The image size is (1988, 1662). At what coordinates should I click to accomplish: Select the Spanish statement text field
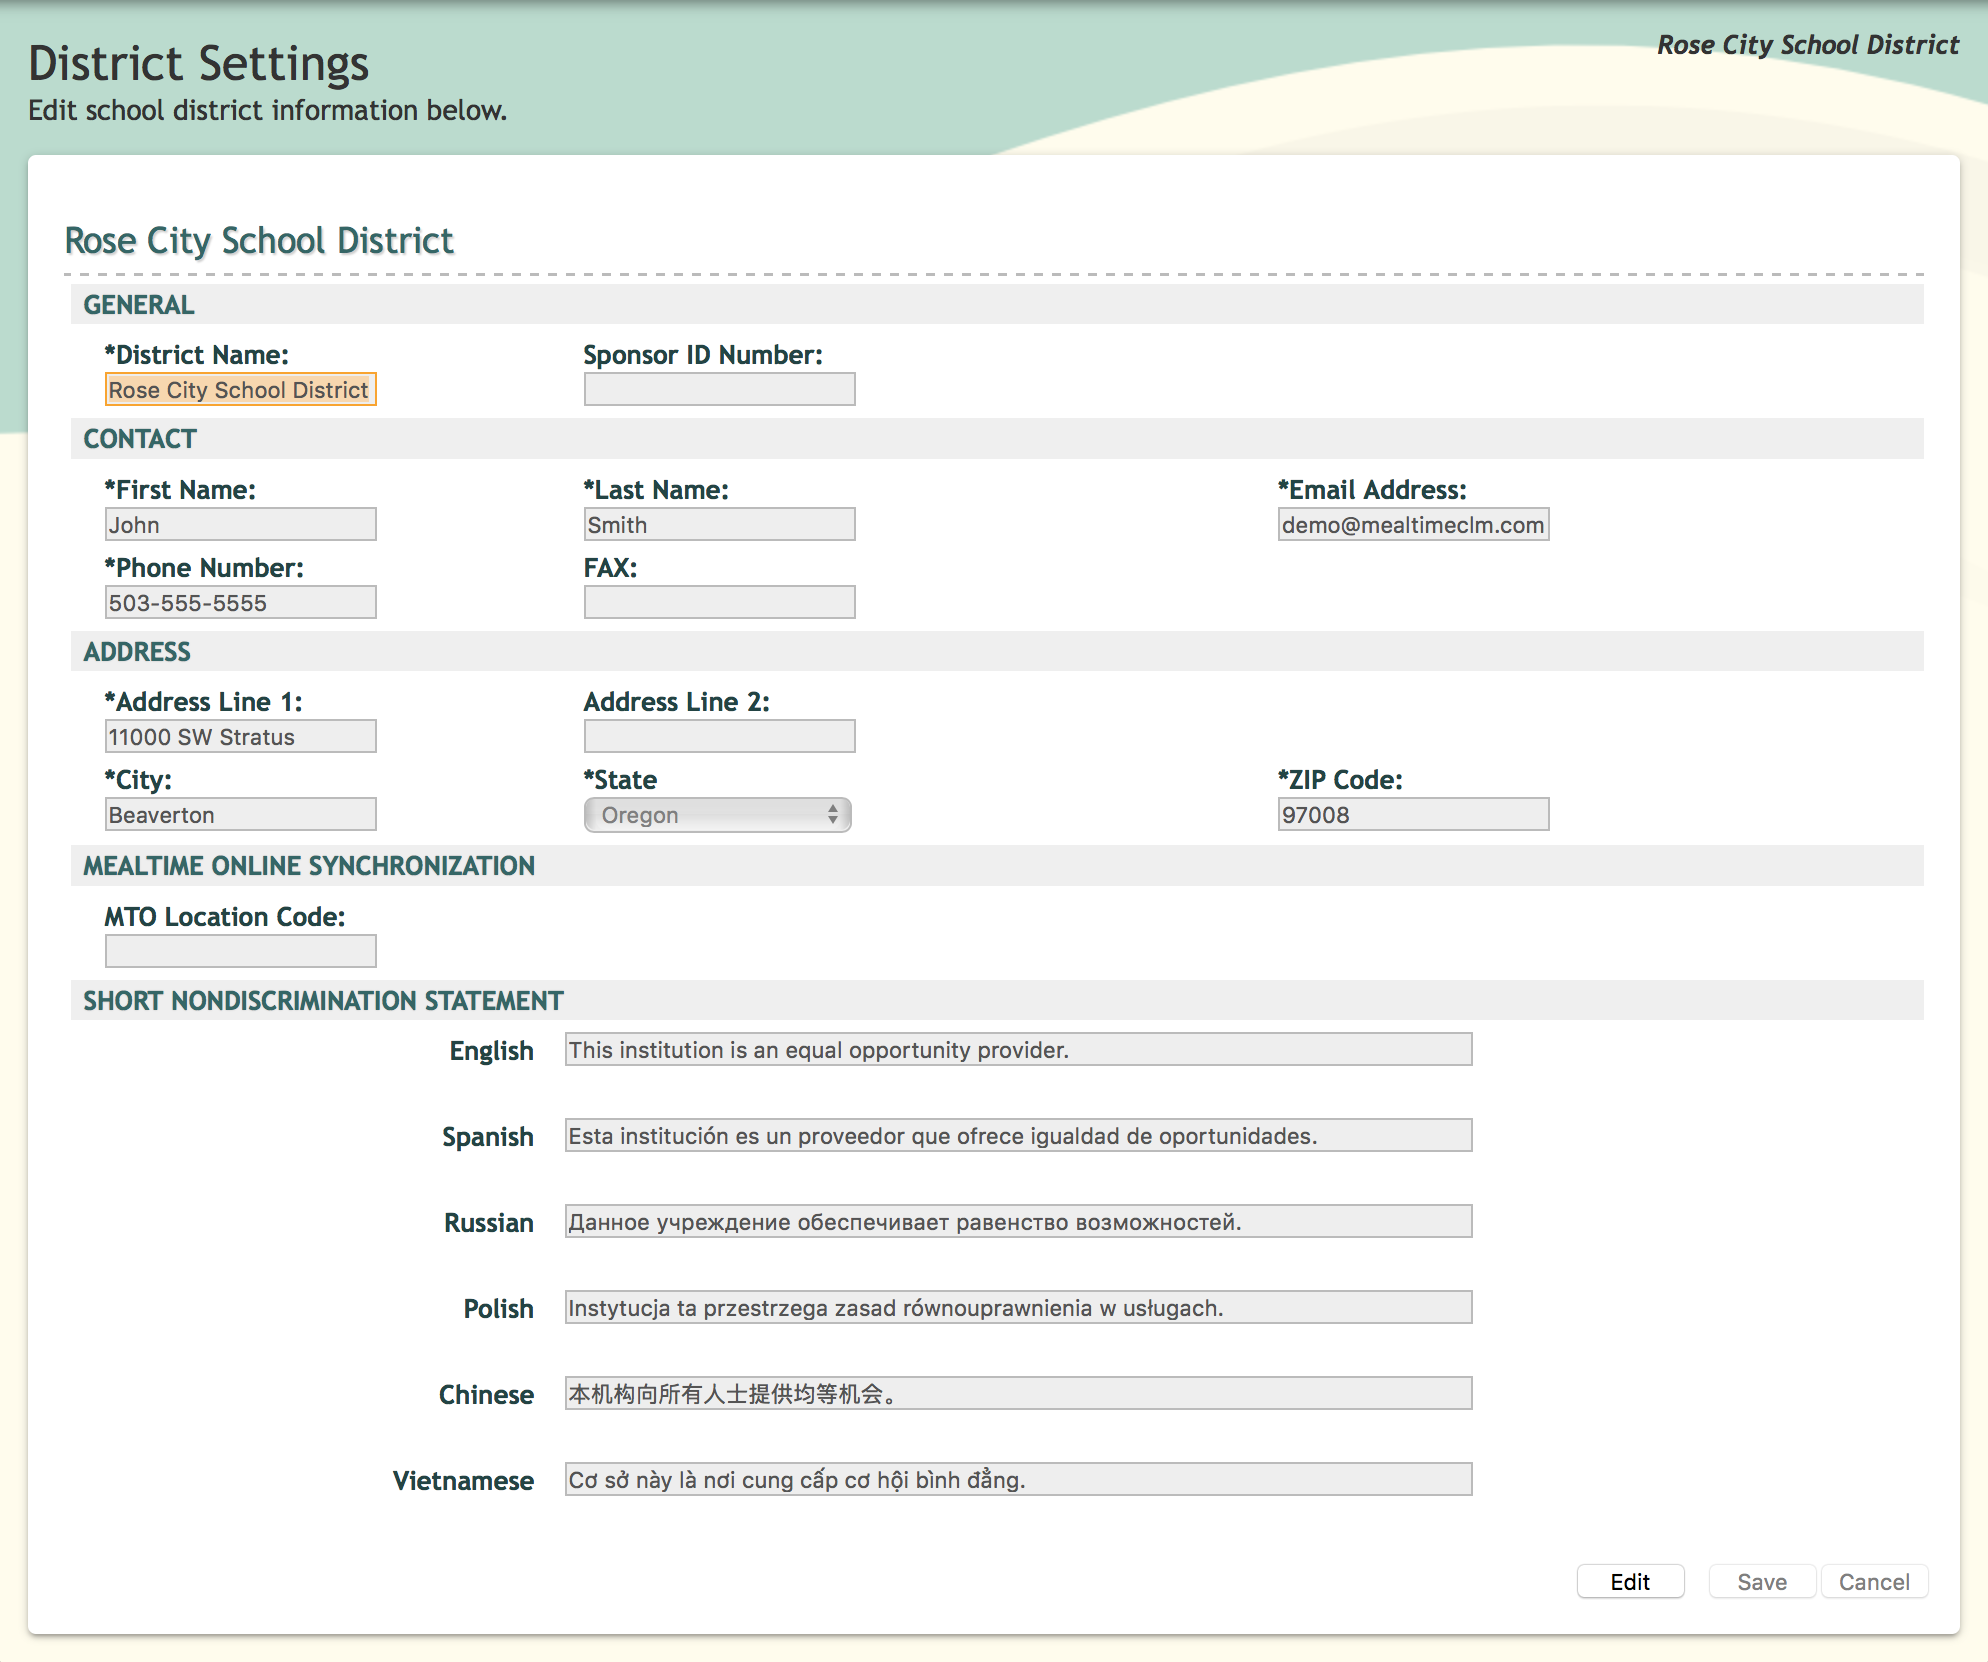click(1018, 1135)
